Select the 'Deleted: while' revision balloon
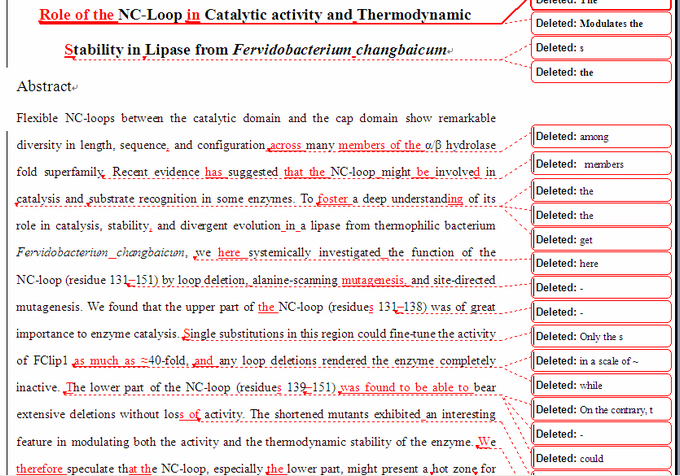680x476 pixels. (600, 385)
